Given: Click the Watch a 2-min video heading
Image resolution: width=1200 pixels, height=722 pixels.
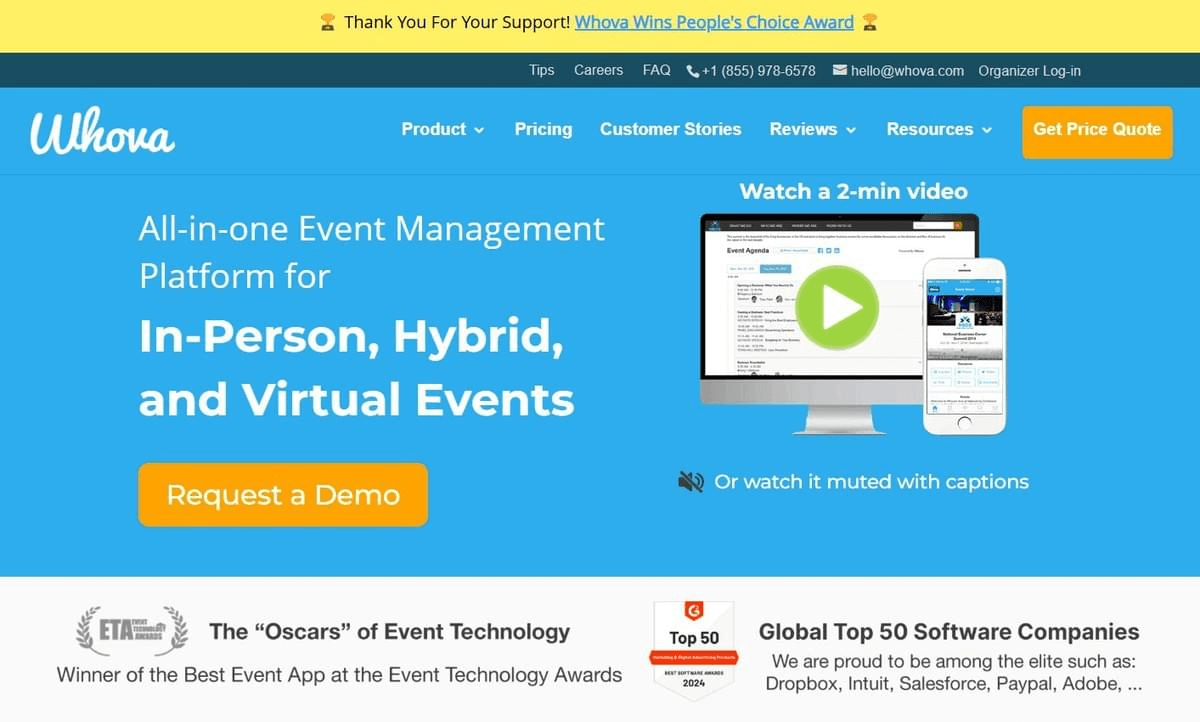Looking at the screenshot, I should click(853, 191).
